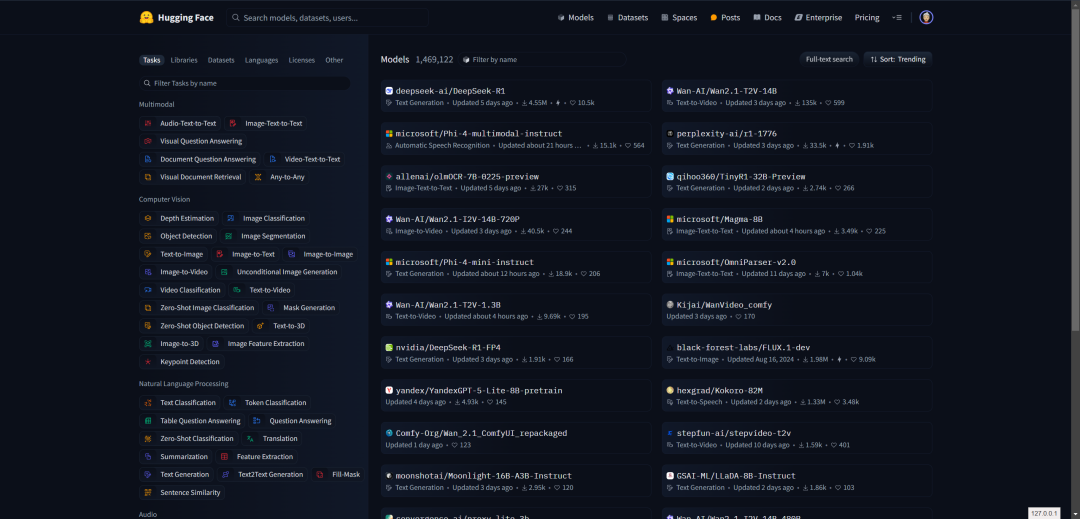Switch to the Libraries filter tab
The image size is (1080, 519).
184,60
